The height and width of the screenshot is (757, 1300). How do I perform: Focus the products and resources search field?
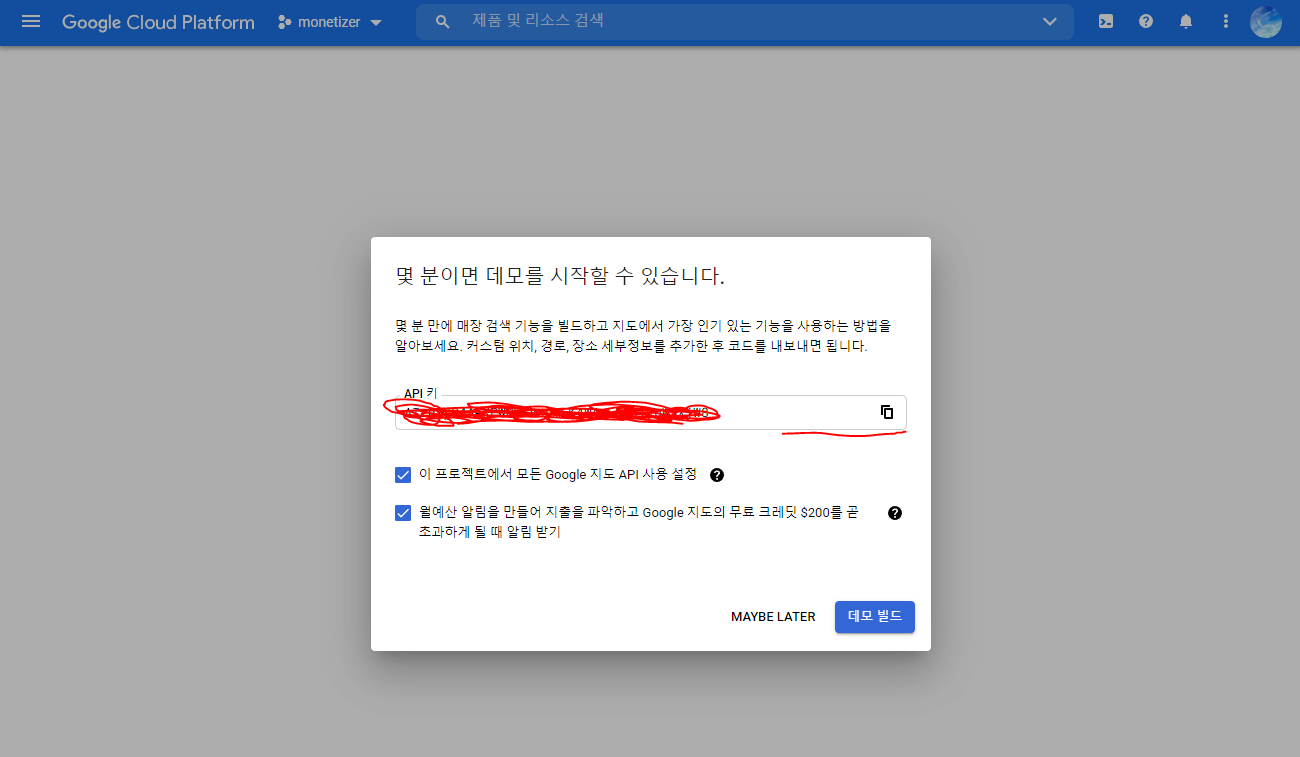(745, 21)
